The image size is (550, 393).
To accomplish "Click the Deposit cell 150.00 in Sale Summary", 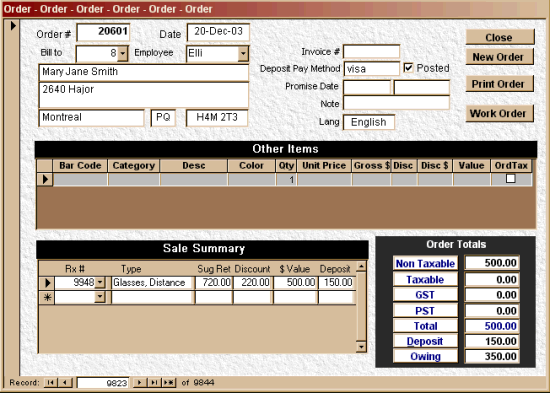I will 336,282.
